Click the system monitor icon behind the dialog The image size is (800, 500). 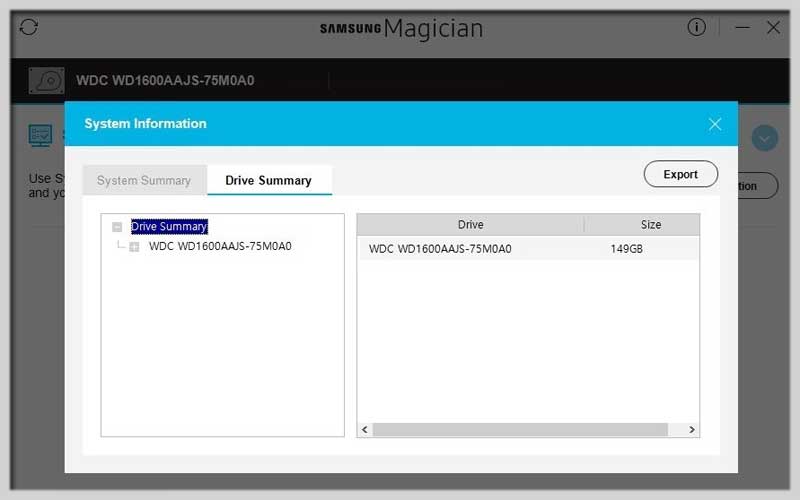[40, 136]
